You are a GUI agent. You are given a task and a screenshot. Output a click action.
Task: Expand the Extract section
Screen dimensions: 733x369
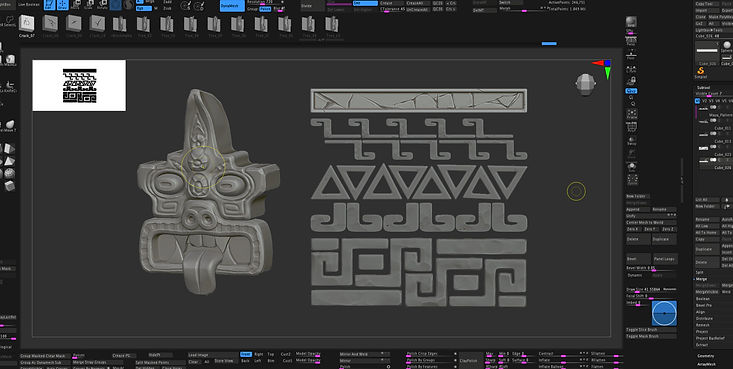[x=702, y=345]
